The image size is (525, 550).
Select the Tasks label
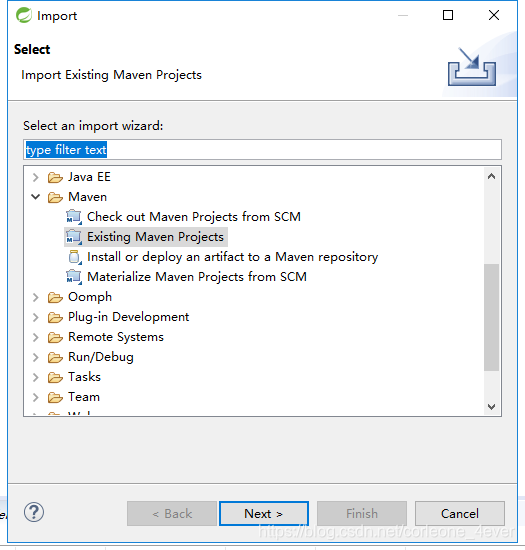(84, 377)
